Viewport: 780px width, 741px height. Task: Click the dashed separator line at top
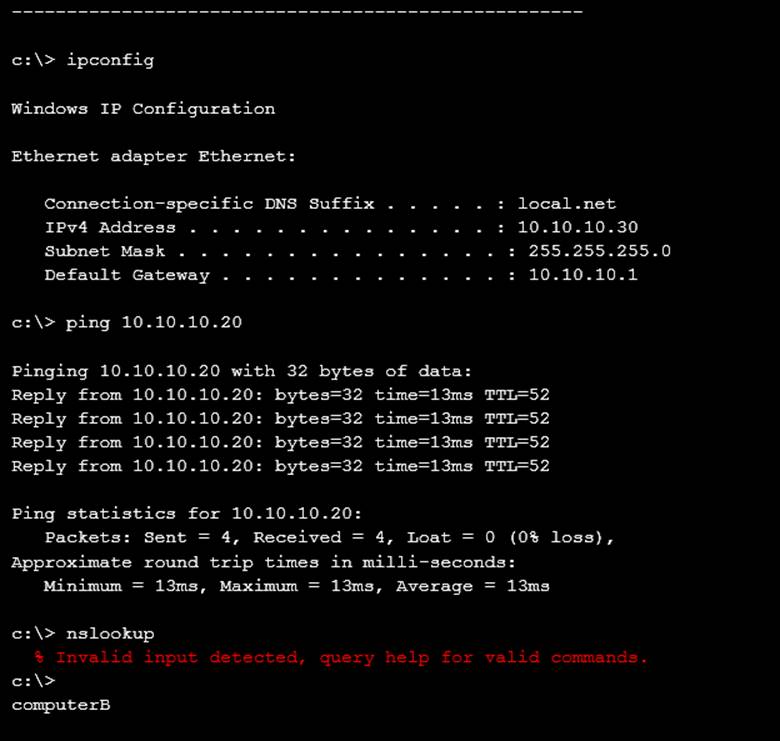click(297, 11)
